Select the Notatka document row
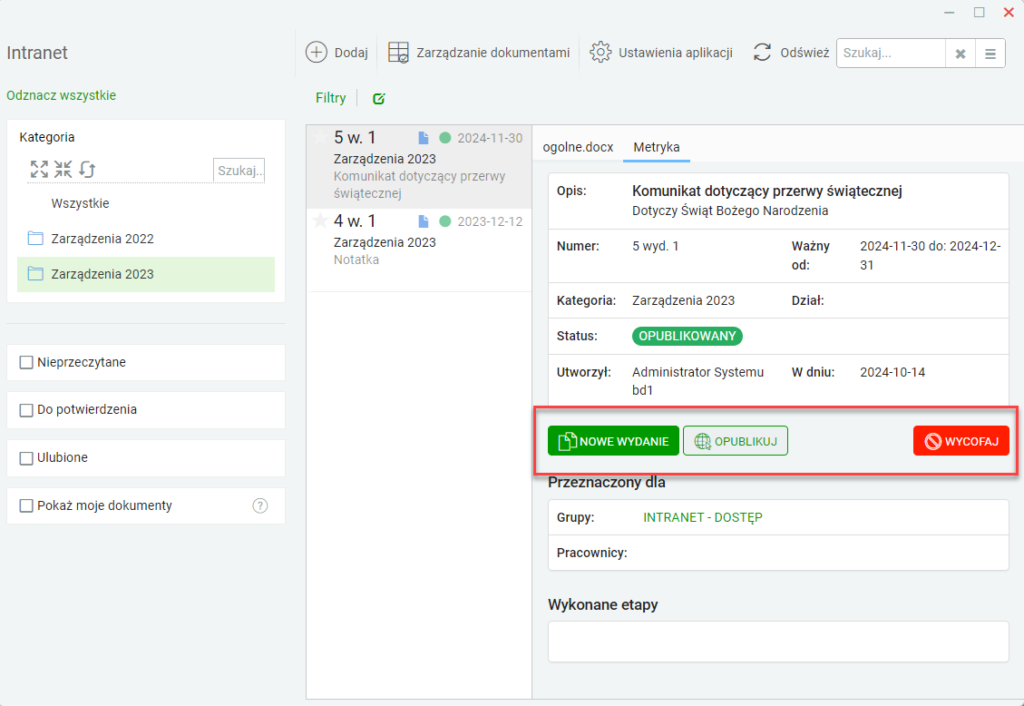 419,250
